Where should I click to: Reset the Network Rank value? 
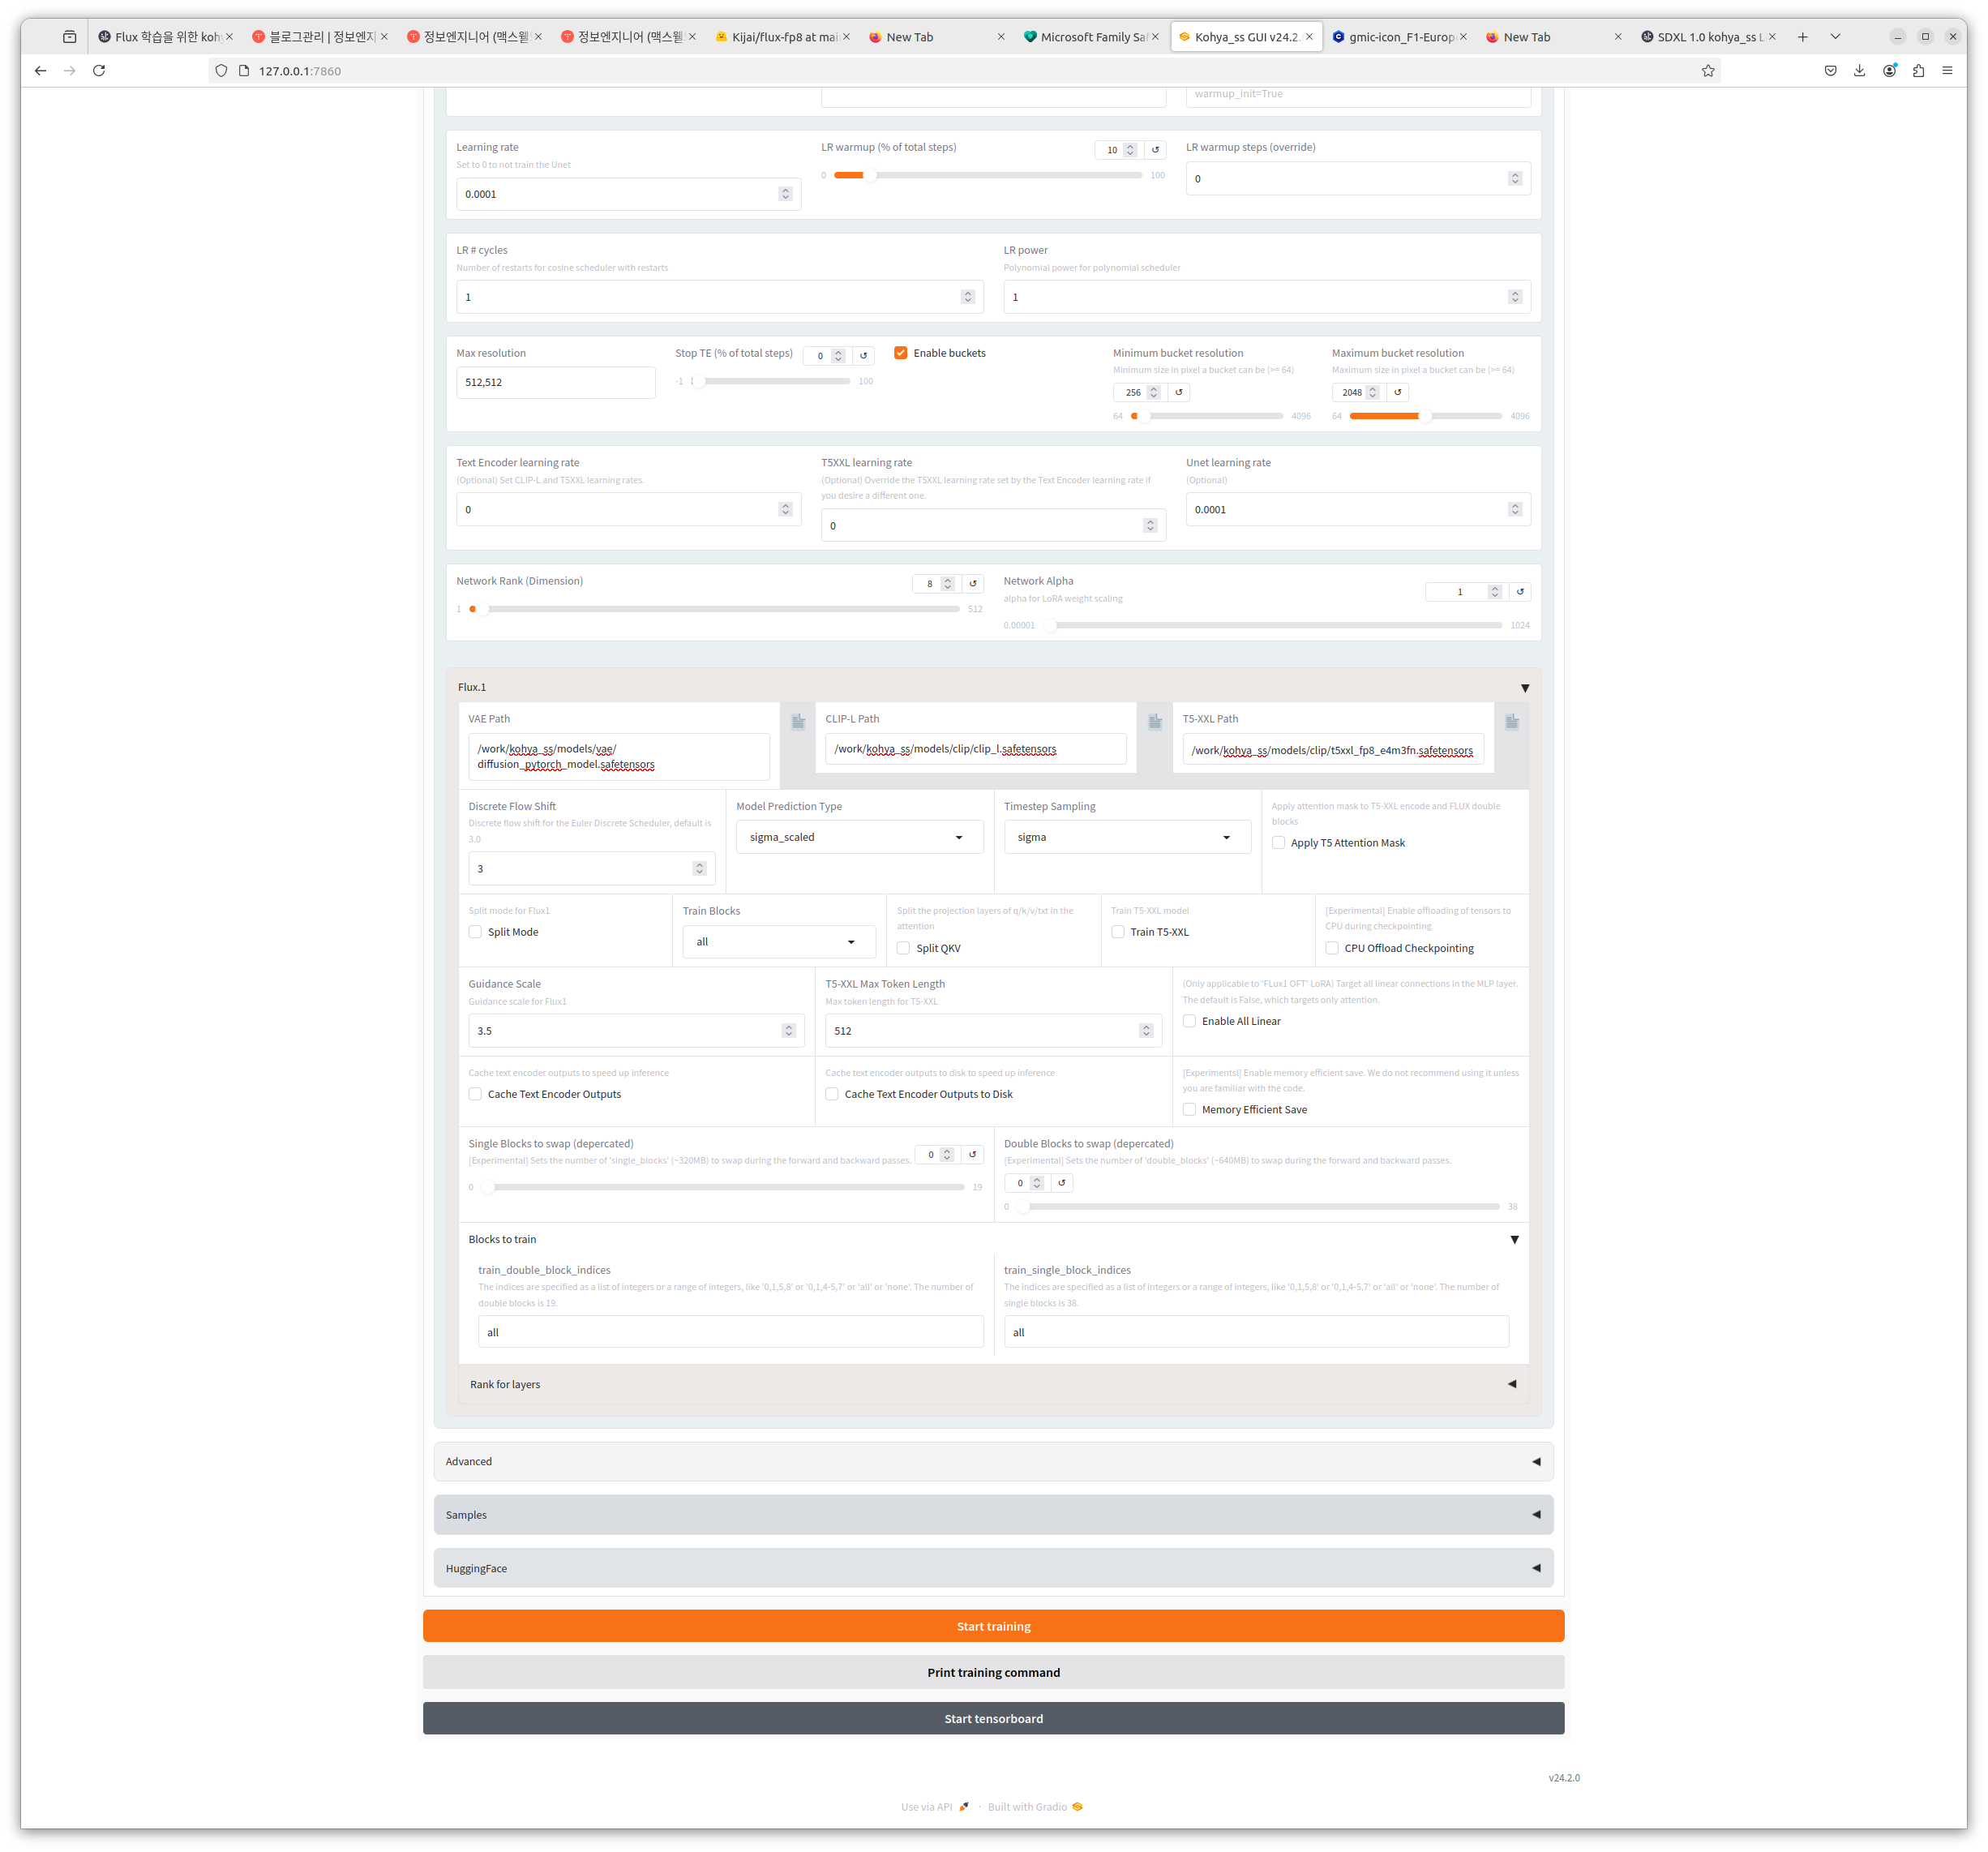coord(973,584)
